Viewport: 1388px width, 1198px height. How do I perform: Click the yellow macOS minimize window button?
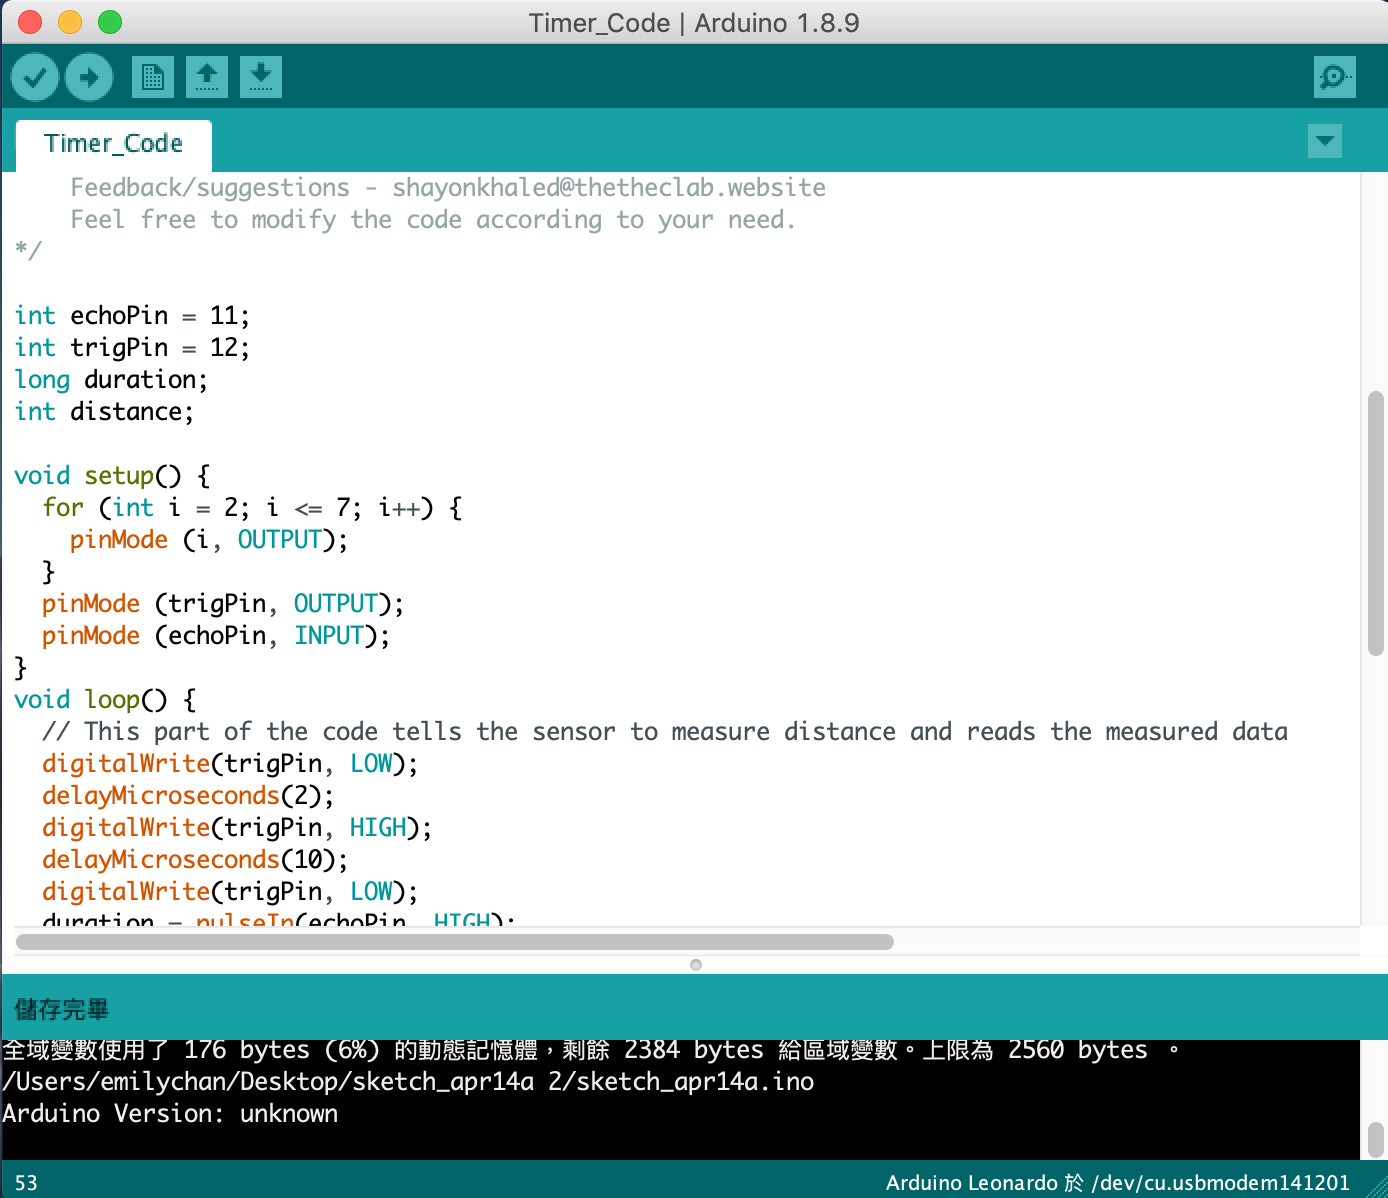click(x=70, y=22)
